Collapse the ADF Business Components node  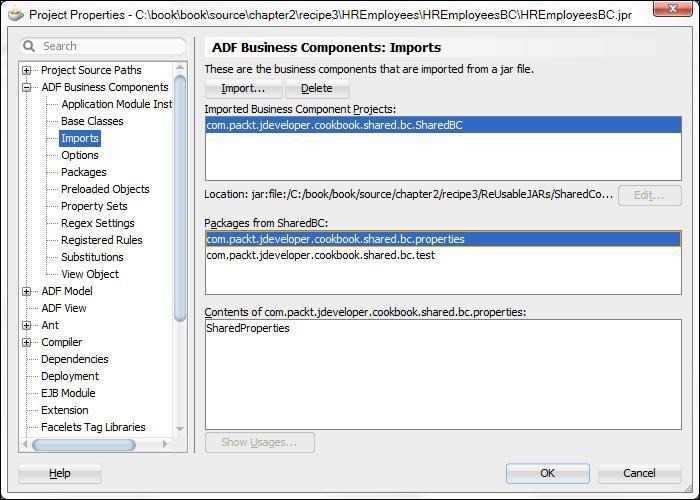[x=27, y=87]
